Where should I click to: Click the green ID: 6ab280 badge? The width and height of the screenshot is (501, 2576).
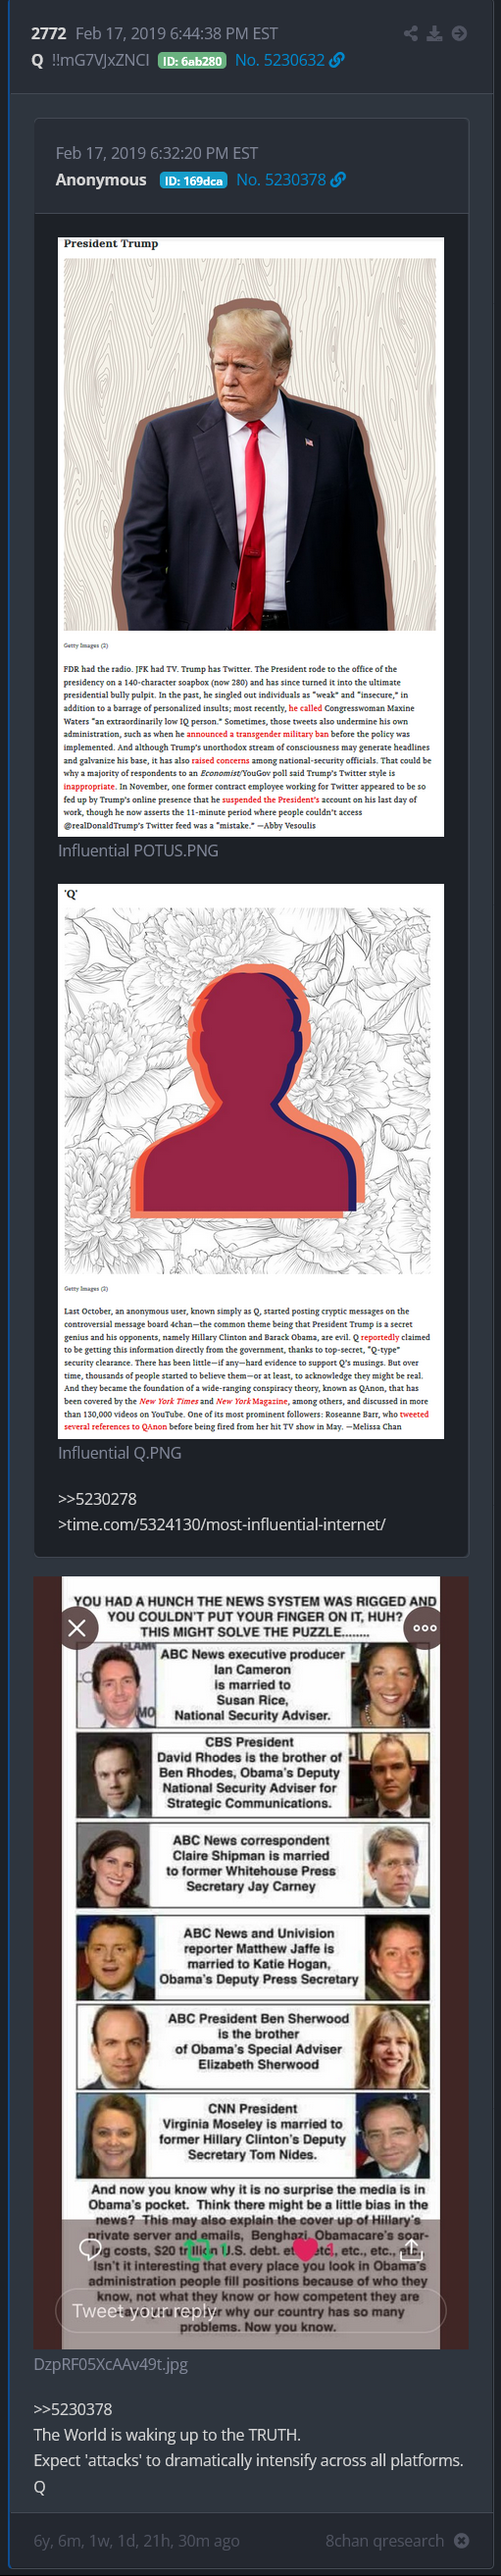(192, 61)
